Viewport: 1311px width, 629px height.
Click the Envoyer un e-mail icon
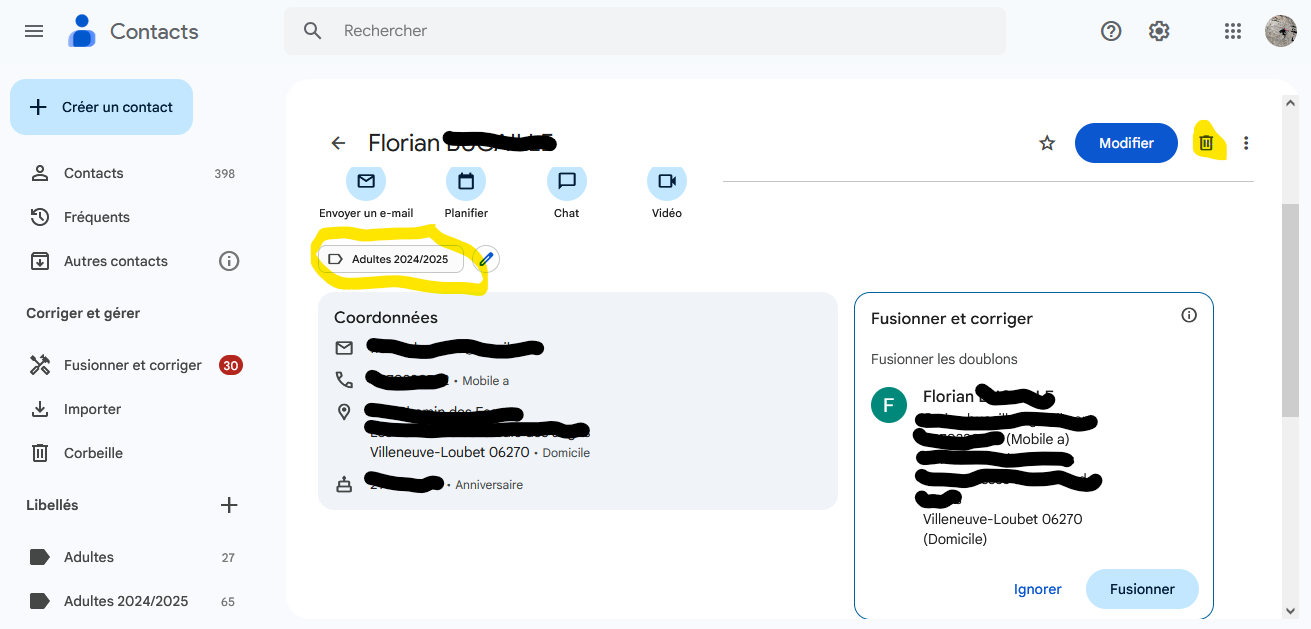coord(366,183)
